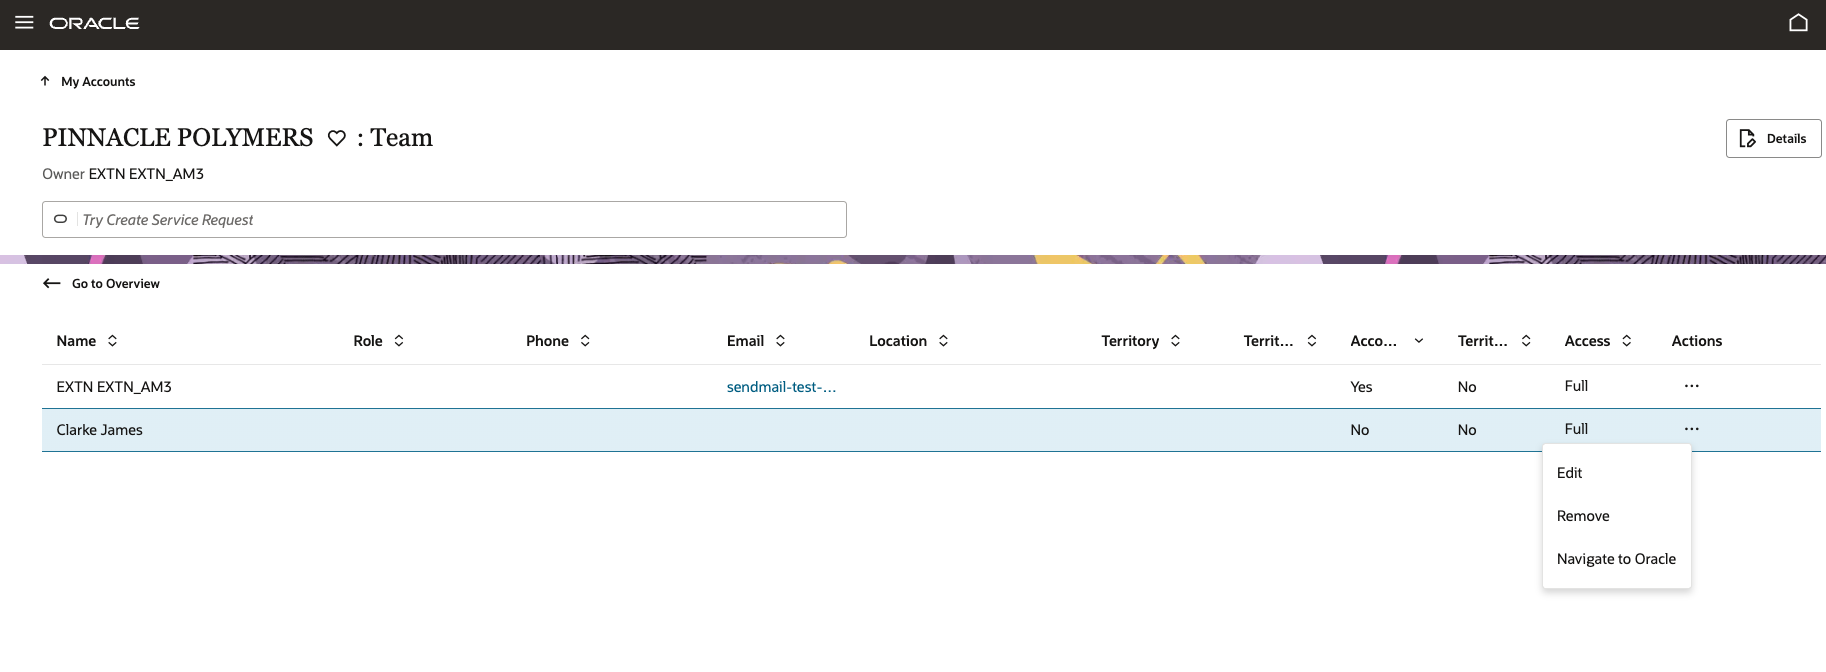Open actions ellipsis for EXTN EXTN_AM3 row
The width and height of the screenshot is (1826, 672).
coord(1691,386)
